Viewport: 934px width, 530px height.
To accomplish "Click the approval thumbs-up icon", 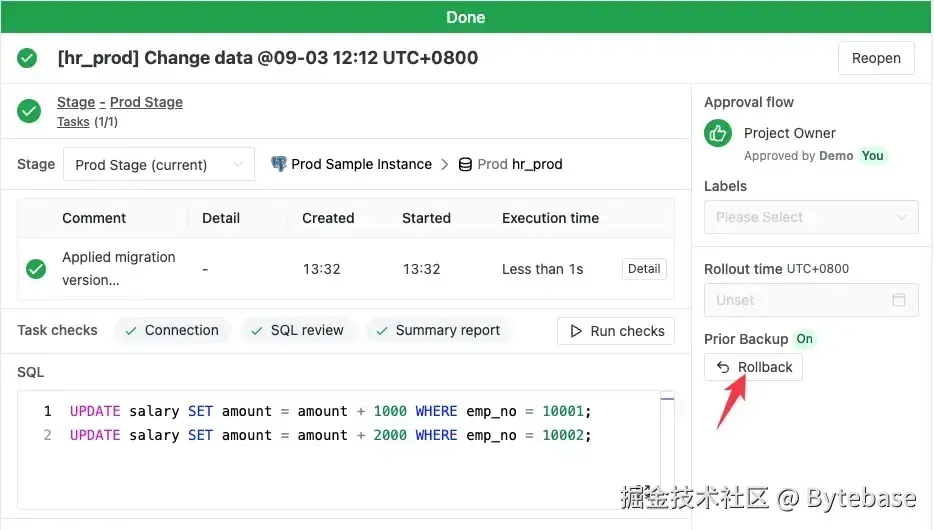I will click(x=718, y=133).
